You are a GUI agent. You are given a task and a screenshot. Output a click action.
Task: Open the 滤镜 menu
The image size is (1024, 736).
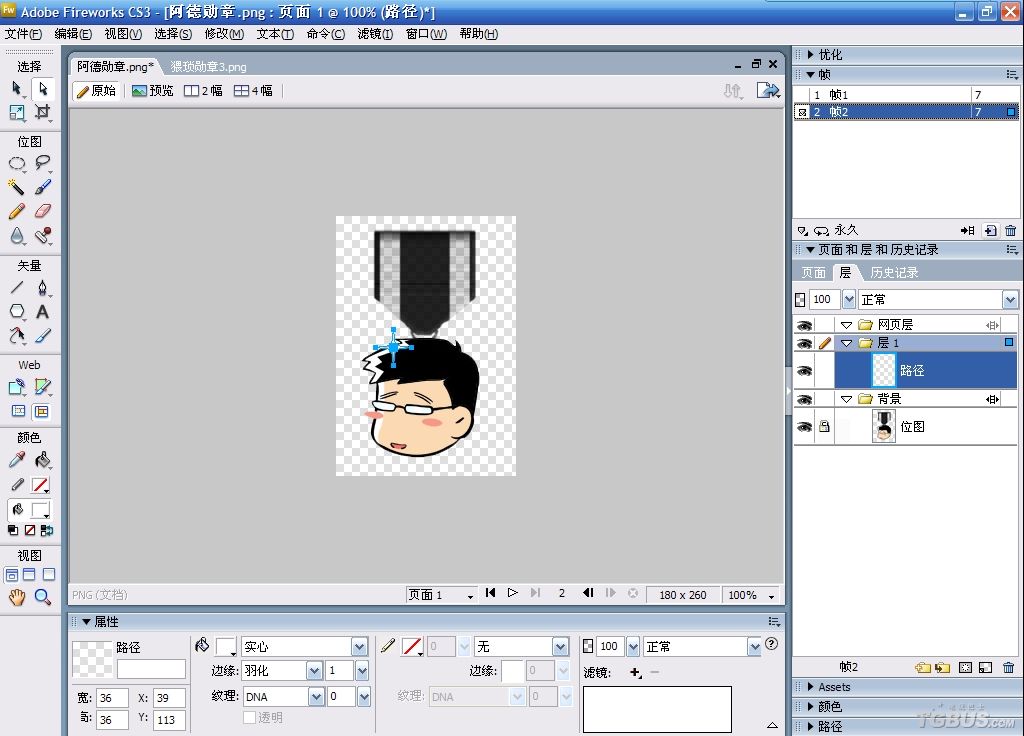click(375, 34)
